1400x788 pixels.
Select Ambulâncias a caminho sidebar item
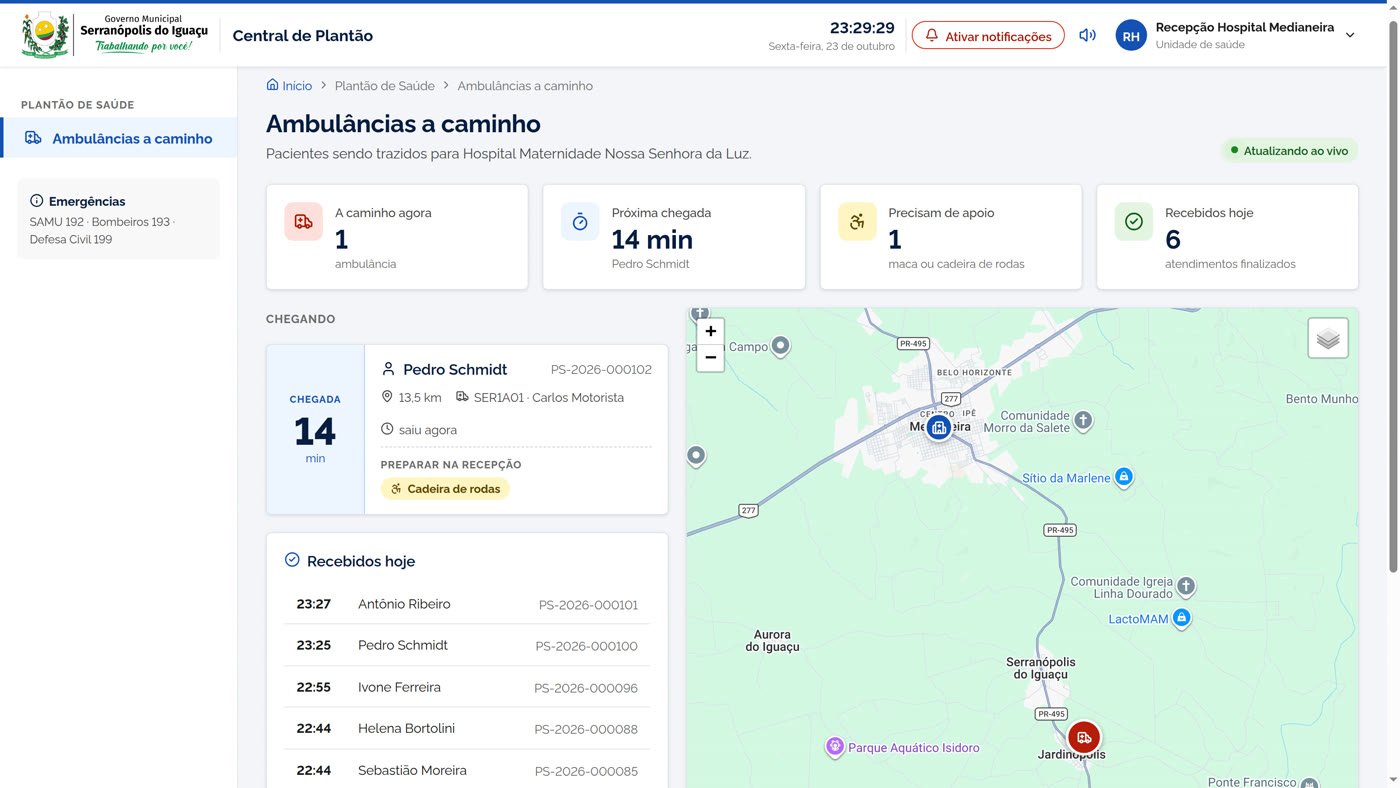(119, 138)
